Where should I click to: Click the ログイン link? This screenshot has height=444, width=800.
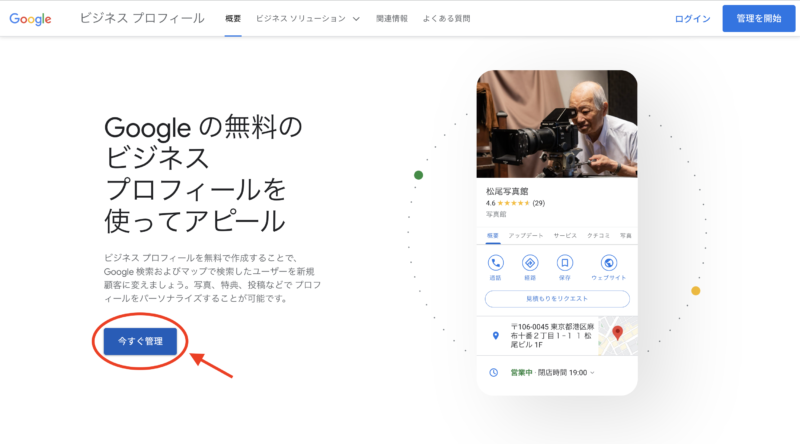(692, 19)
